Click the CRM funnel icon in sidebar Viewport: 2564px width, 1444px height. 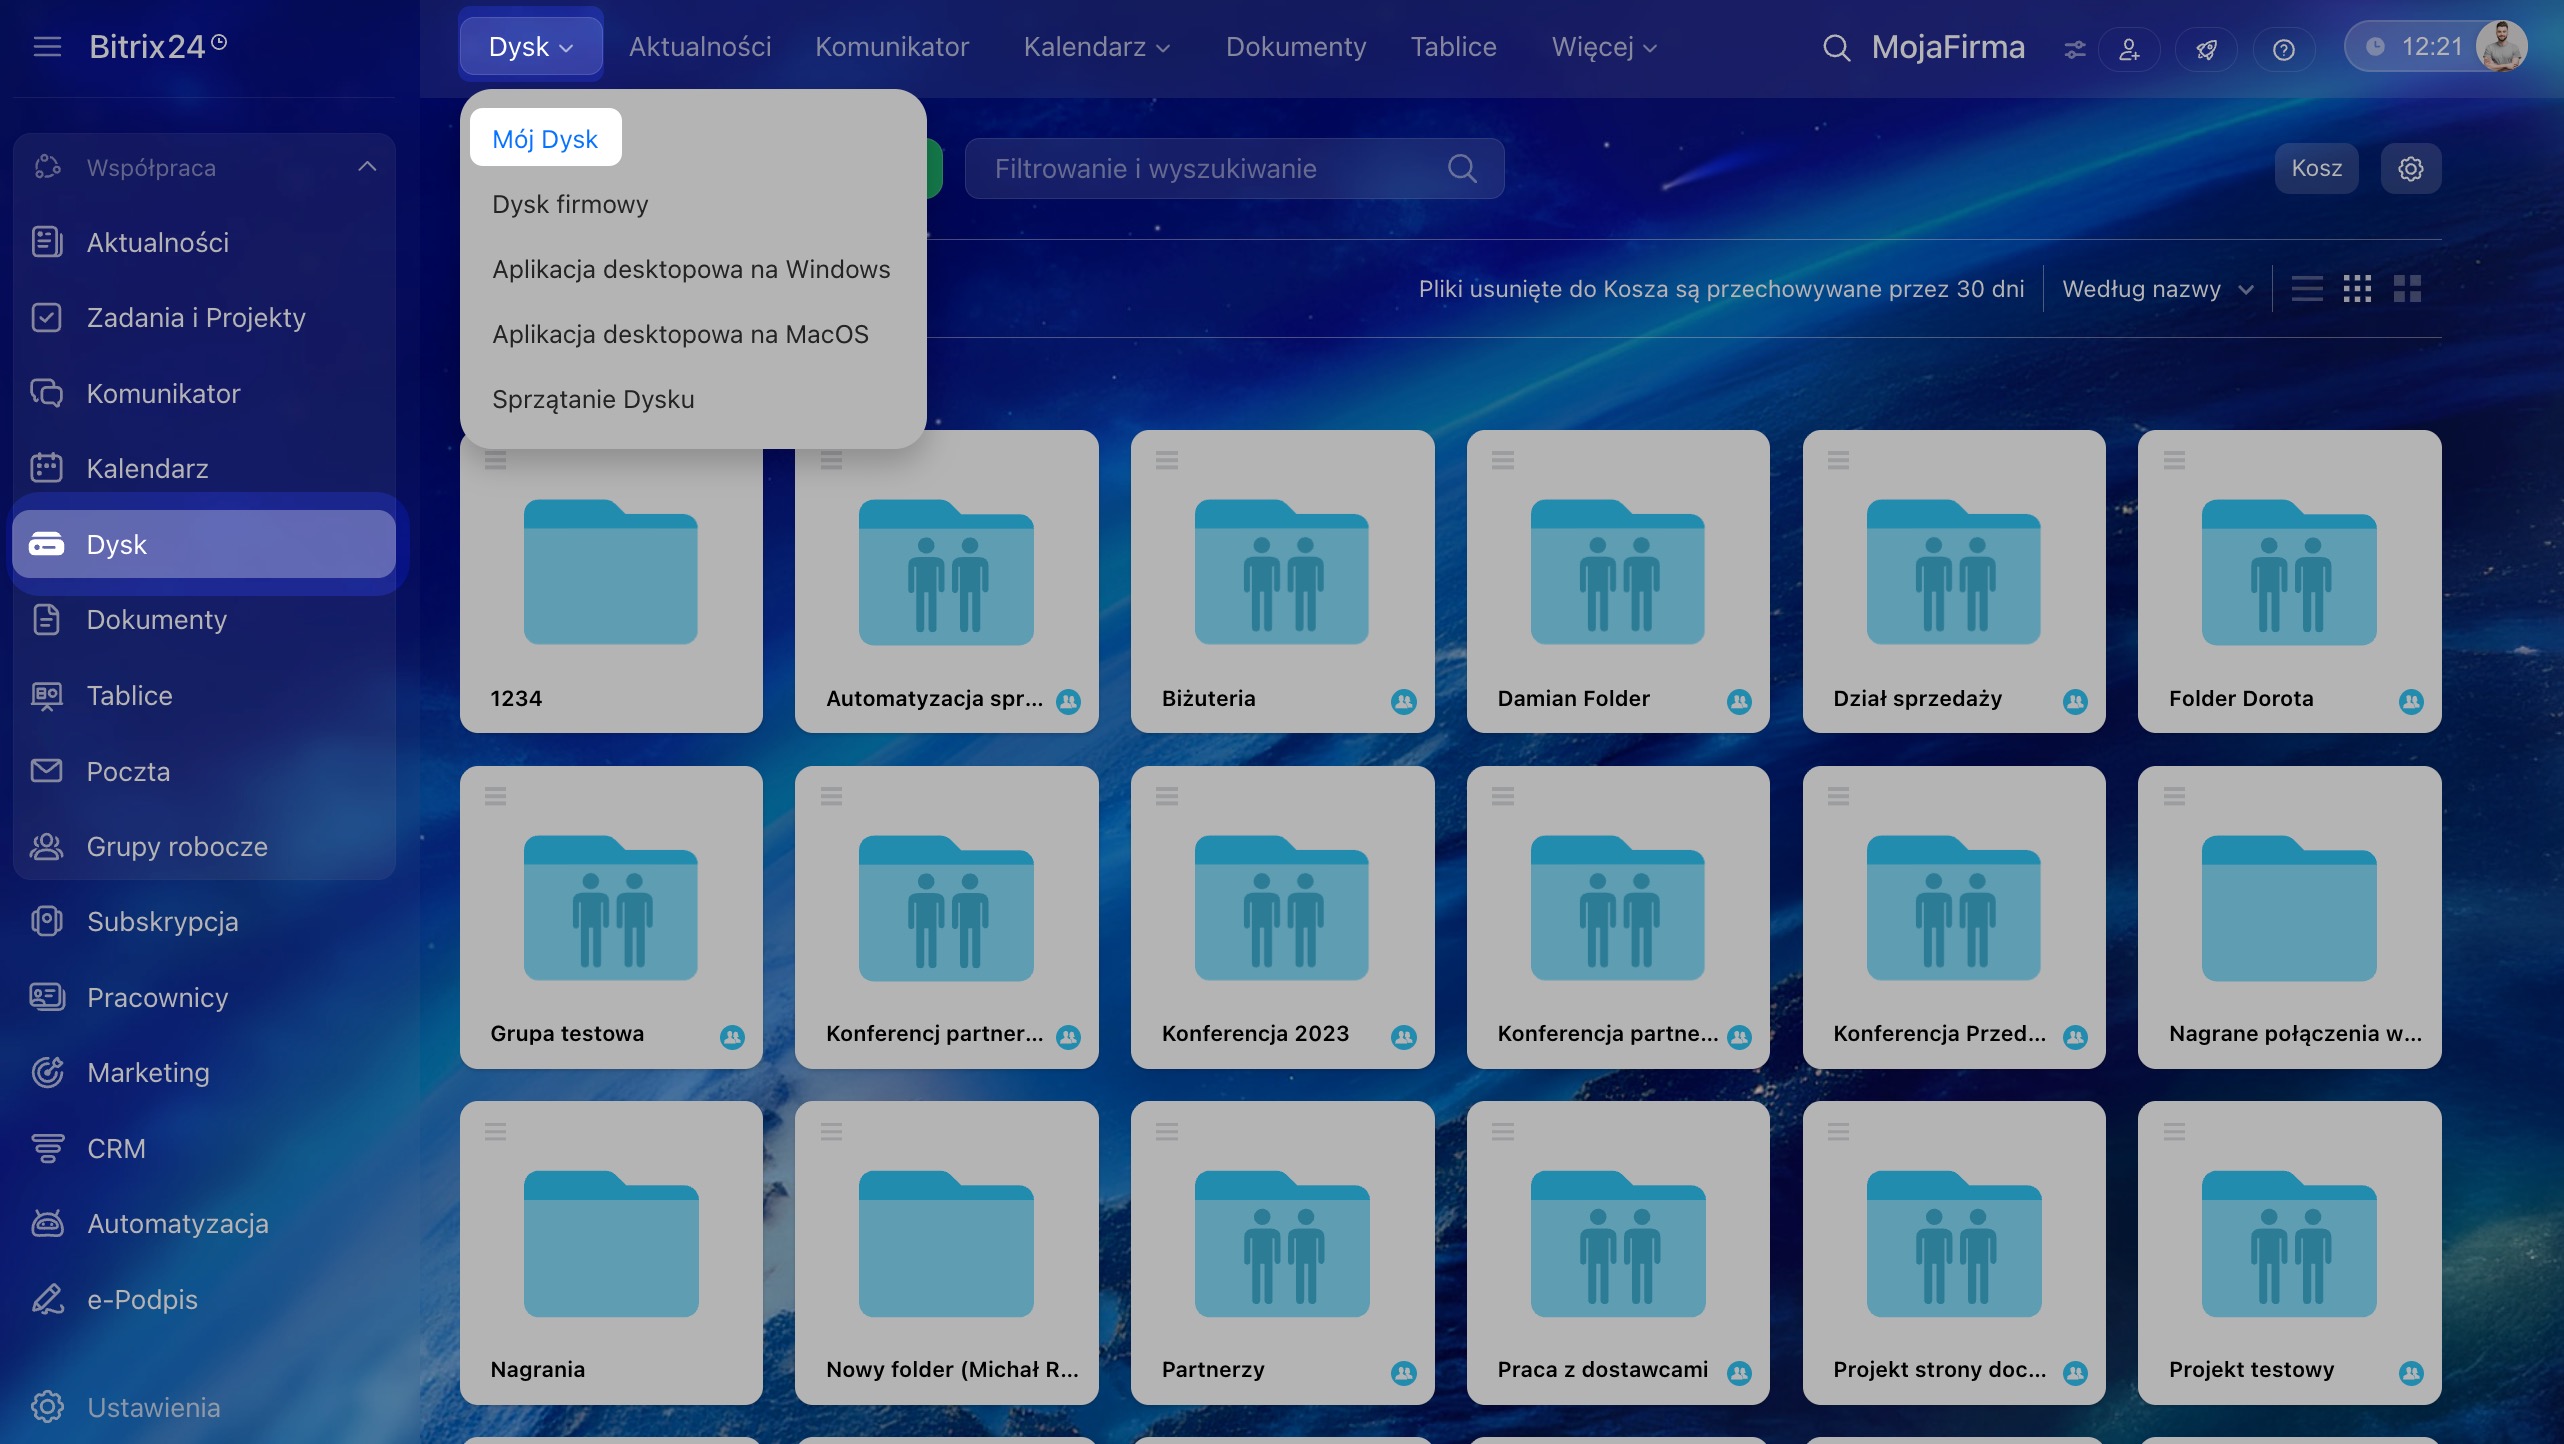pos(47,1148)
